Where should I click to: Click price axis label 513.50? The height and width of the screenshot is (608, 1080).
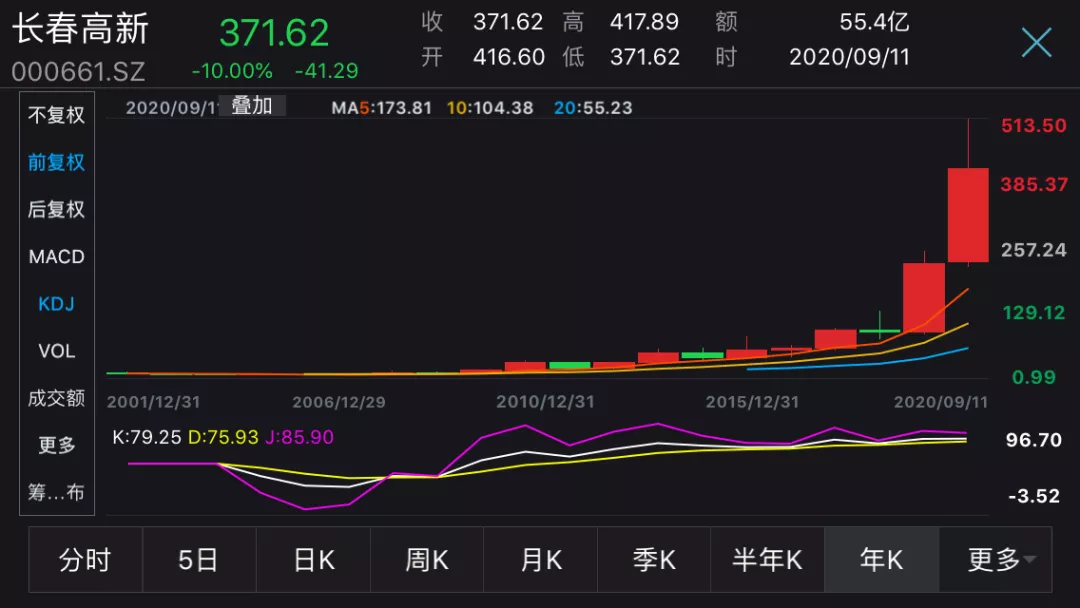1033,126
